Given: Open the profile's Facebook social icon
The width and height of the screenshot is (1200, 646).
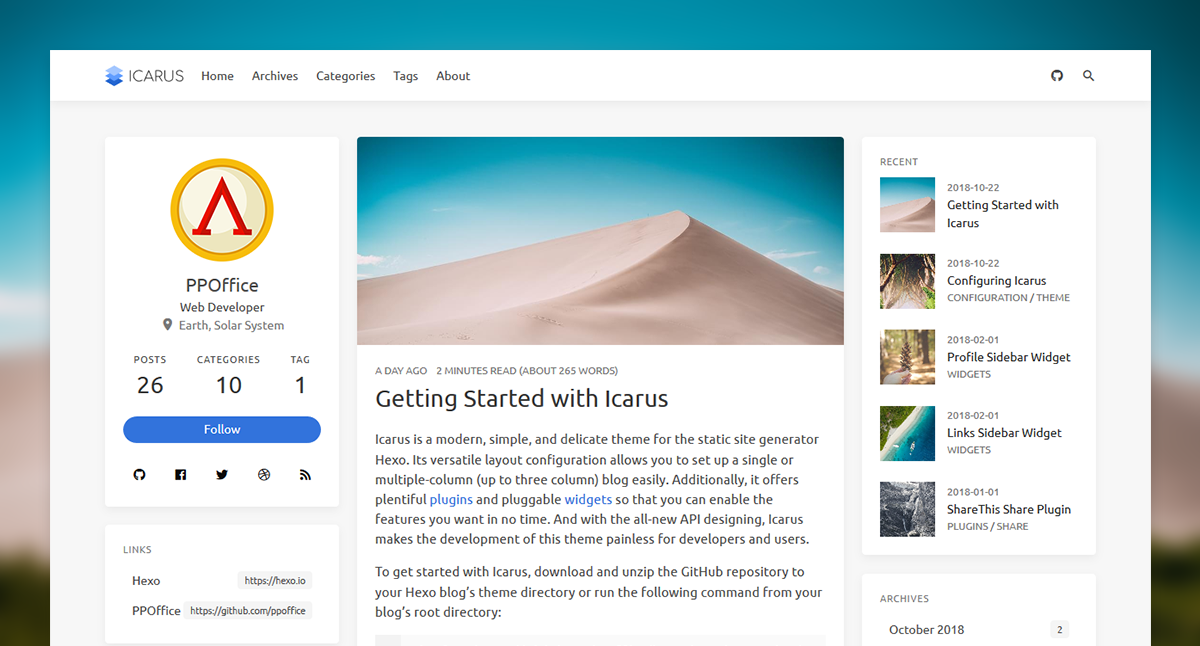Looking at the screenshot, I should coord(181,475).
